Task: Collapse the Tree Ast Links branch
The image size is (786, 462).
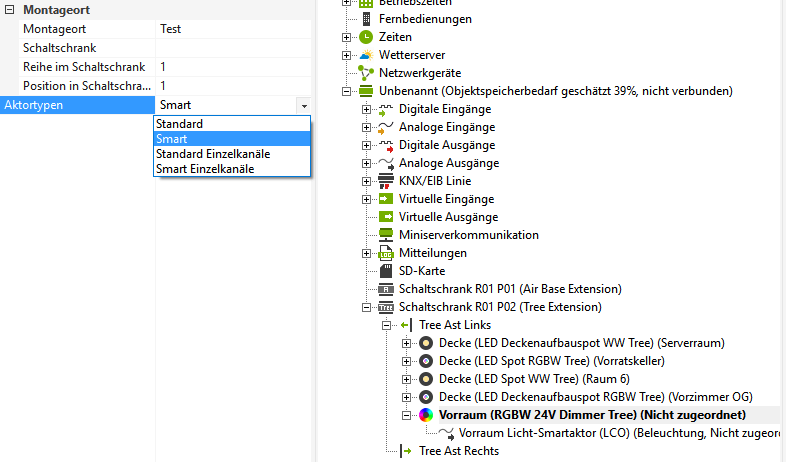Action: [x=387, y=325]
